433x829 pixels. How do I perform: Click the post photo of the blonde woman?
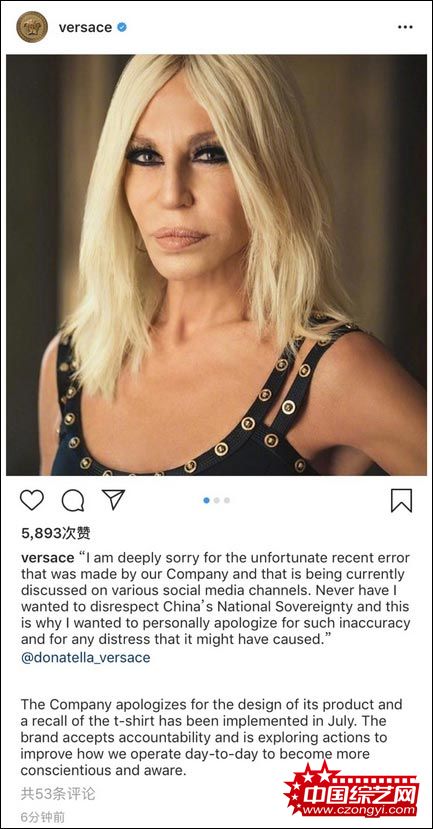pyautogui.click(x=216, y=265)
